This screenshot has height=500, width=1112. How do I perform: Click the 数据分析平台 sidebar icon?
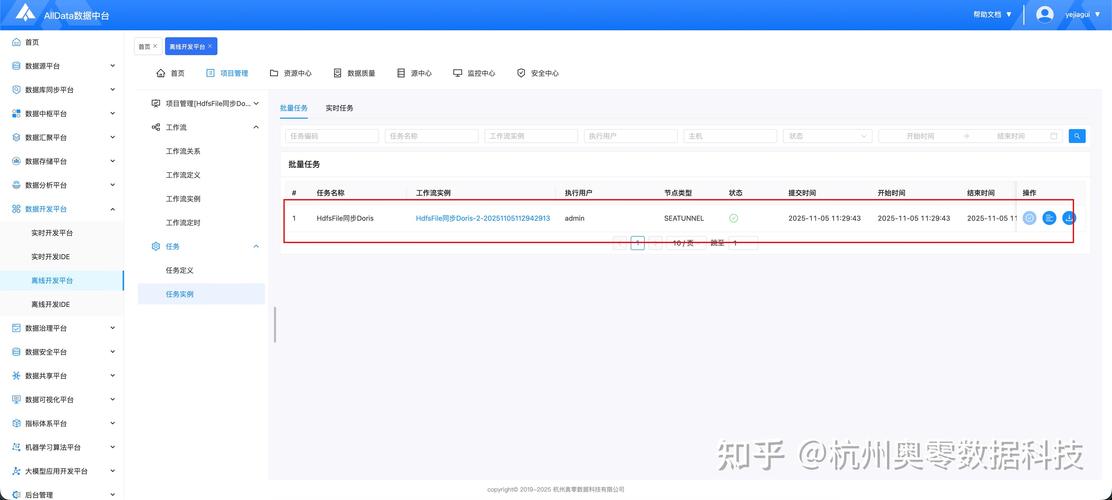(x=16, y=185)
